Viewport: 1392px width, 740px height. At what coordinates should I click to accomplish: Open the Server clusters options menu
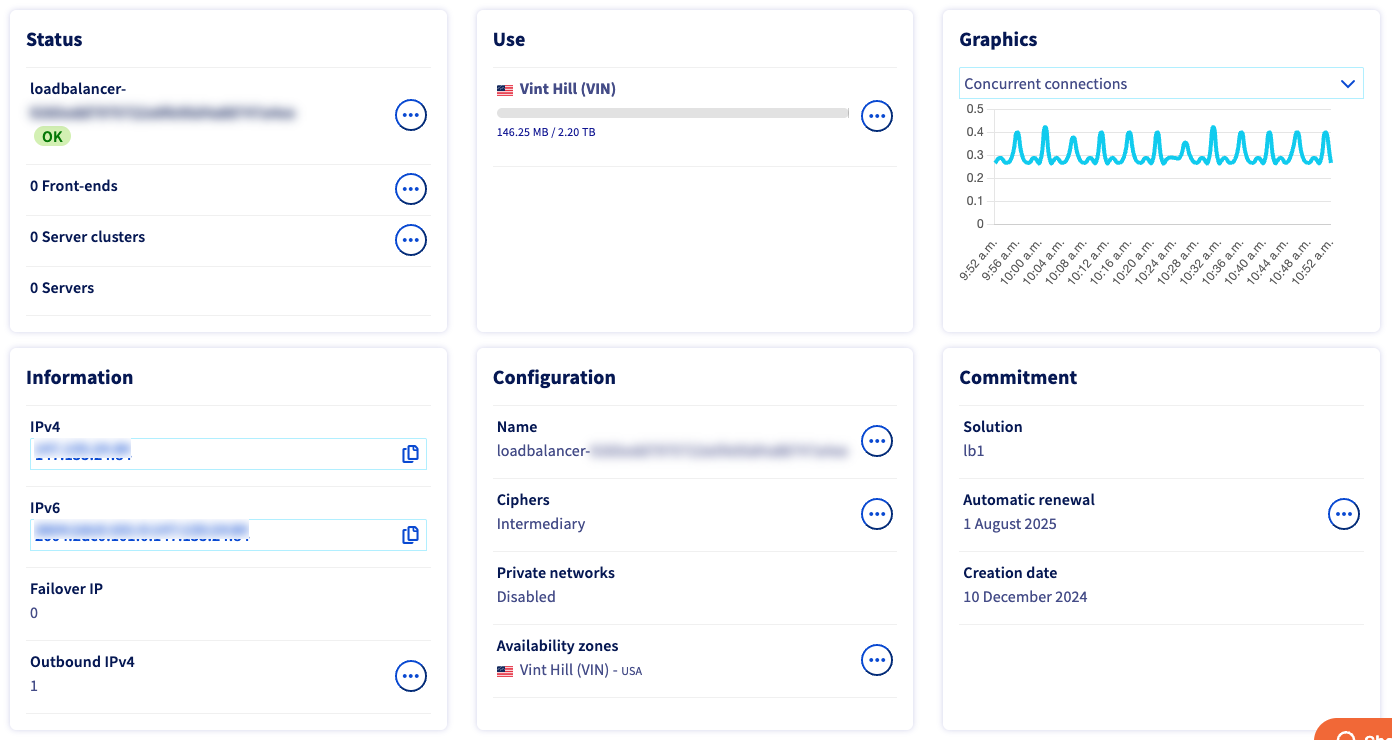click(x=411, y=239)
